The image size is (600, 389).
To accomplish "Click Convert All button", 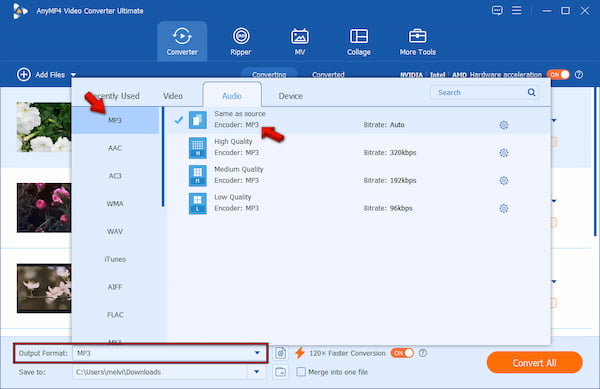I will coord(534,363).
